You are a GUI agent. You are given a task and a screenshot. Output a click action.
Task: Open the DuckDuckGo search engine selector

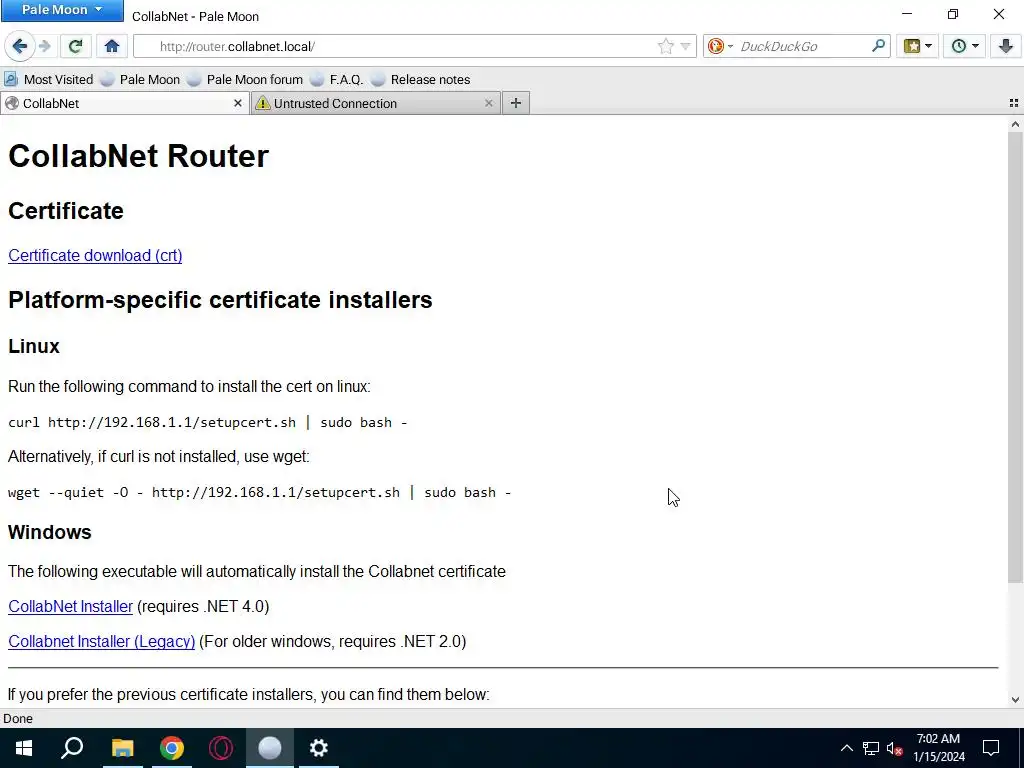coord(720,46)
